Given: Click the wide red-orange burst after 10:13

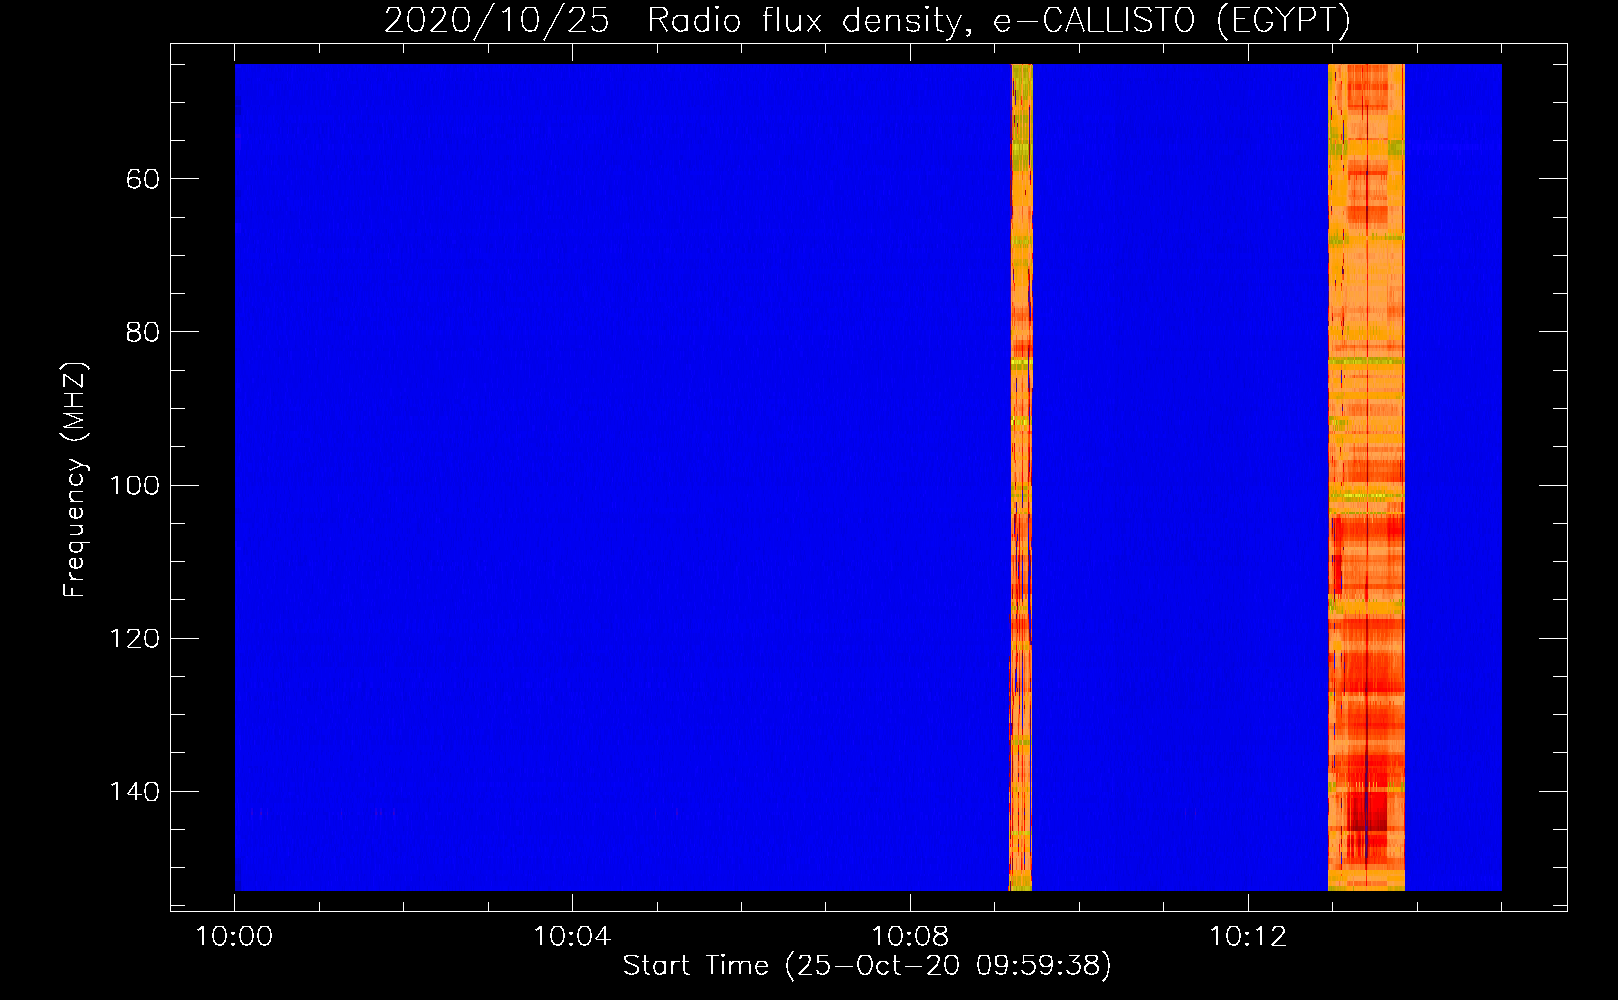Looking at the screenshot, I should pos(1366,477).
